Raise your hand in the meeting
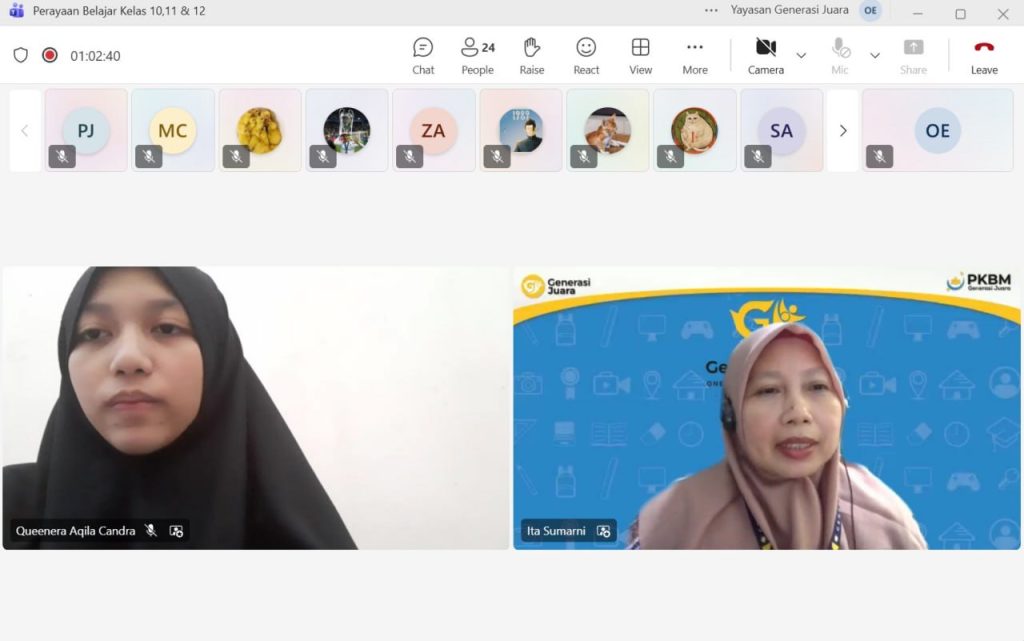The image size is (1024, 641). click(532, 55)
